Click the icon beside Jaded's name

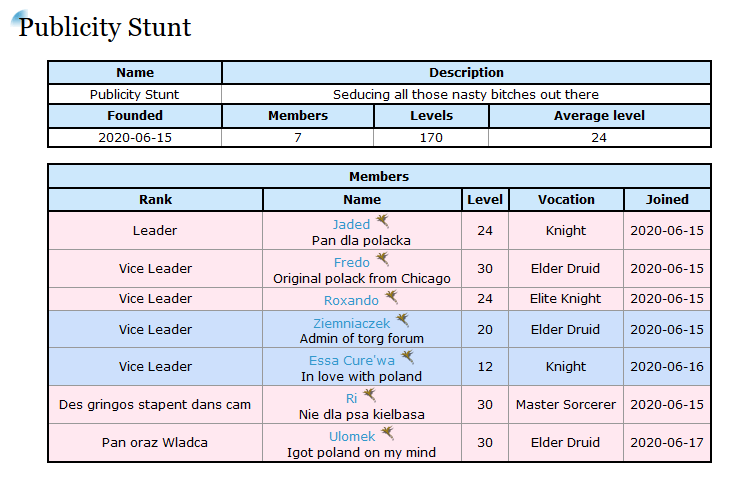pos(382,222)
